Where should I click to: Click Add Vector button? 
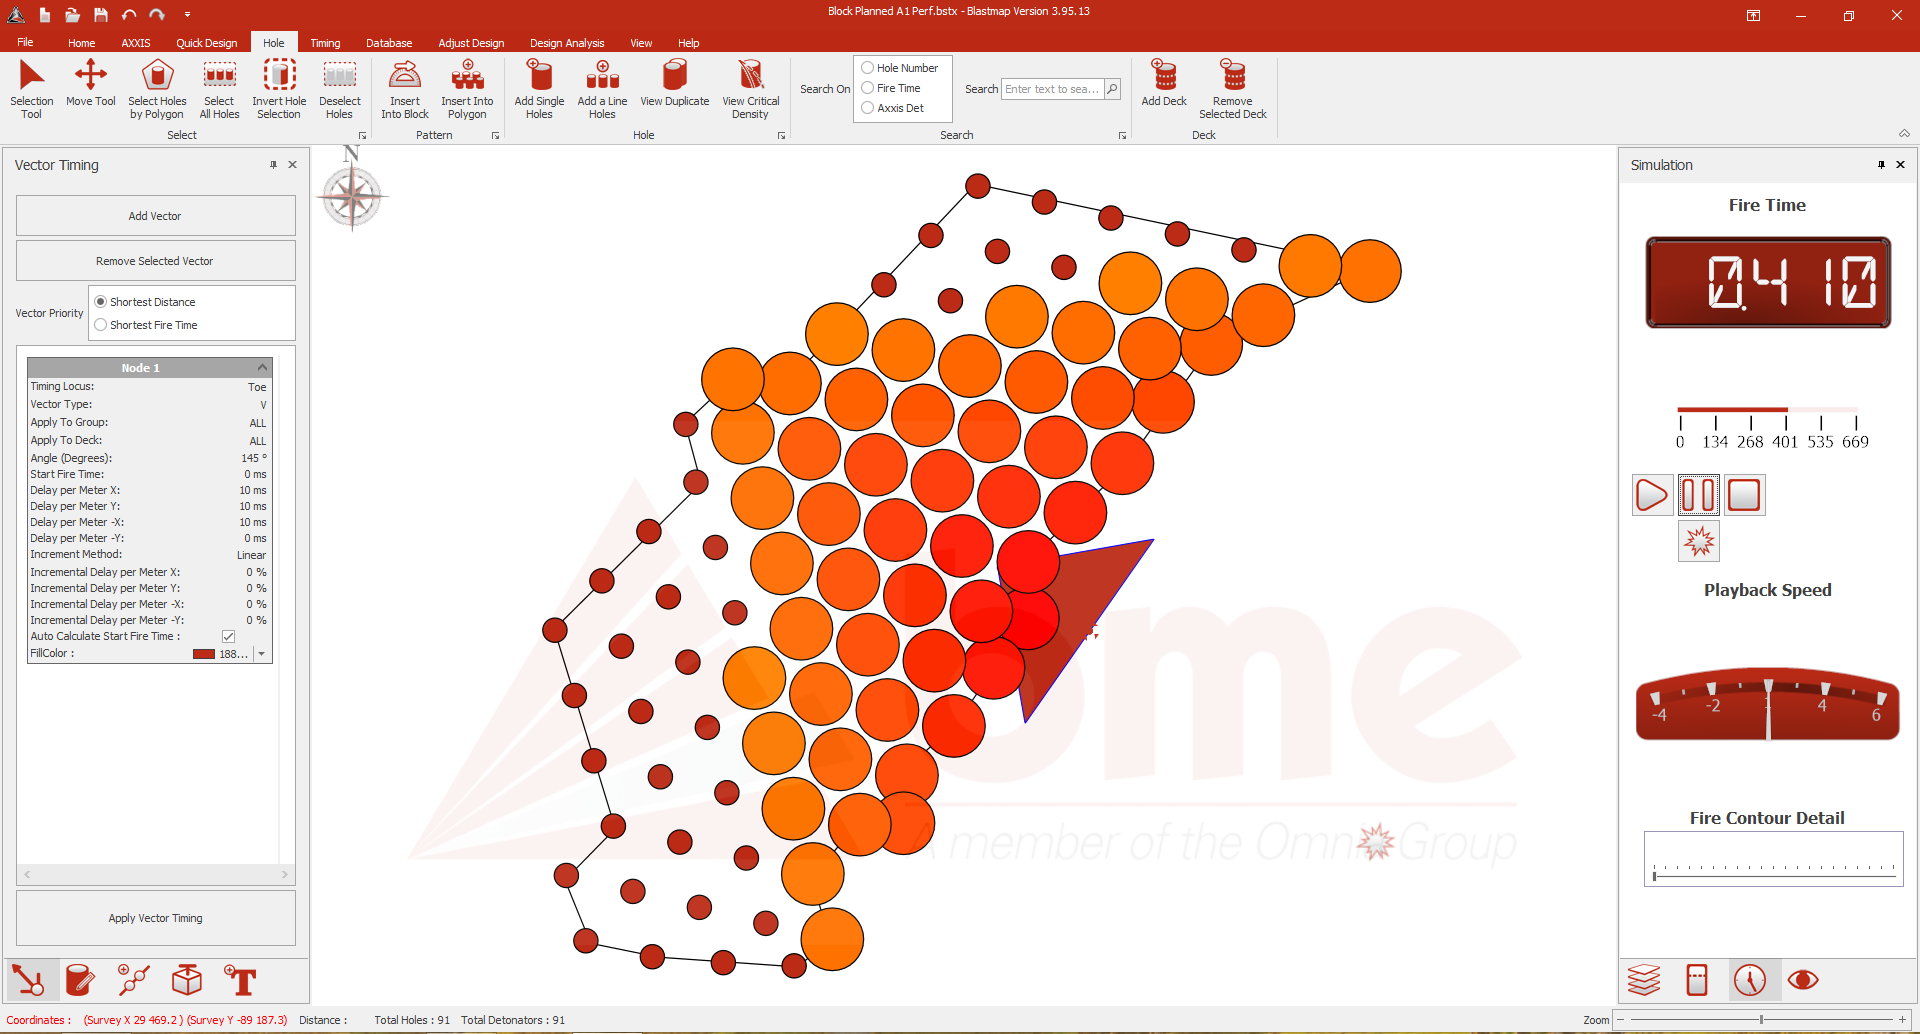click(155, 216)
